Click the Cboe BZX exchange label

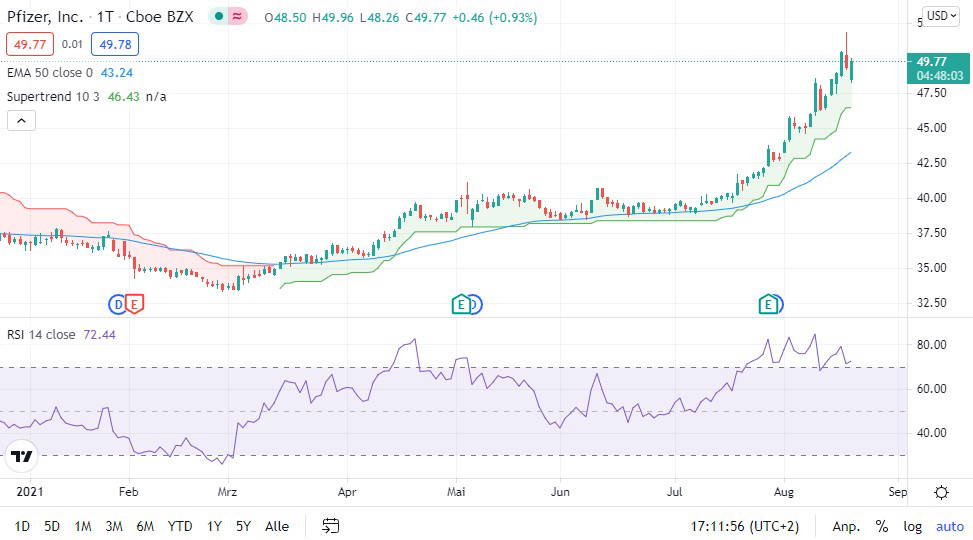pos(159,17)
